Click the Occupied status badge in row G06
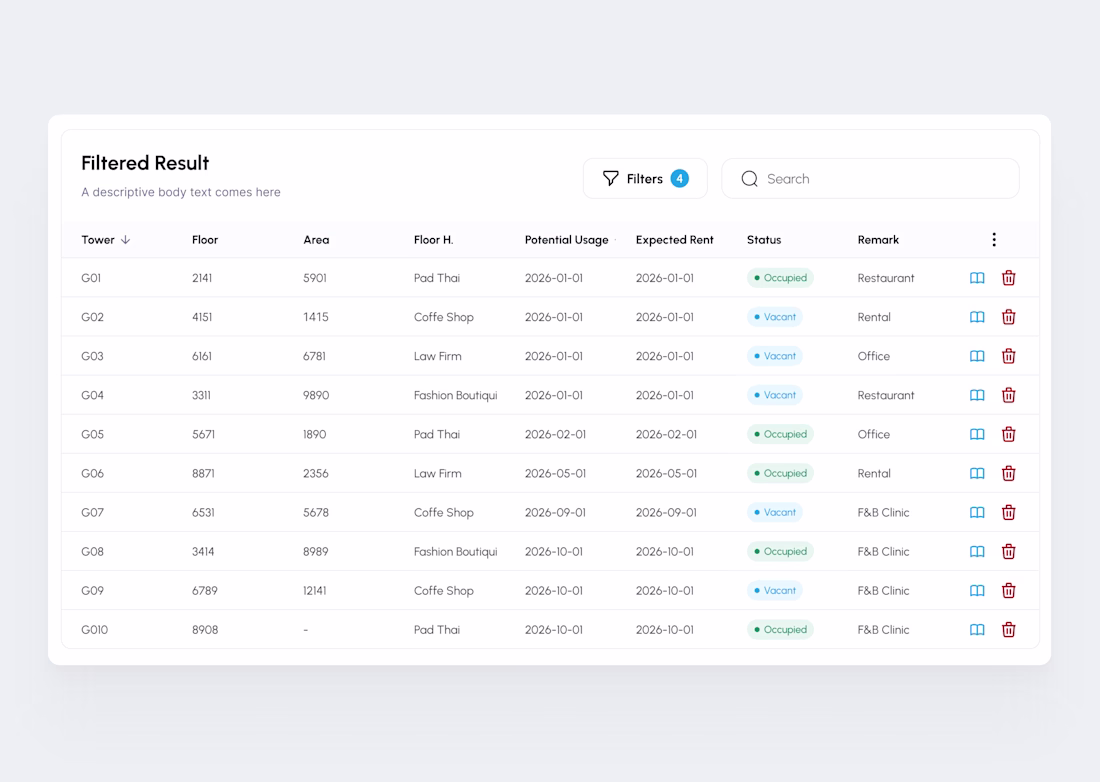The height and width of the screenshot is (782, 1100). 780,473
